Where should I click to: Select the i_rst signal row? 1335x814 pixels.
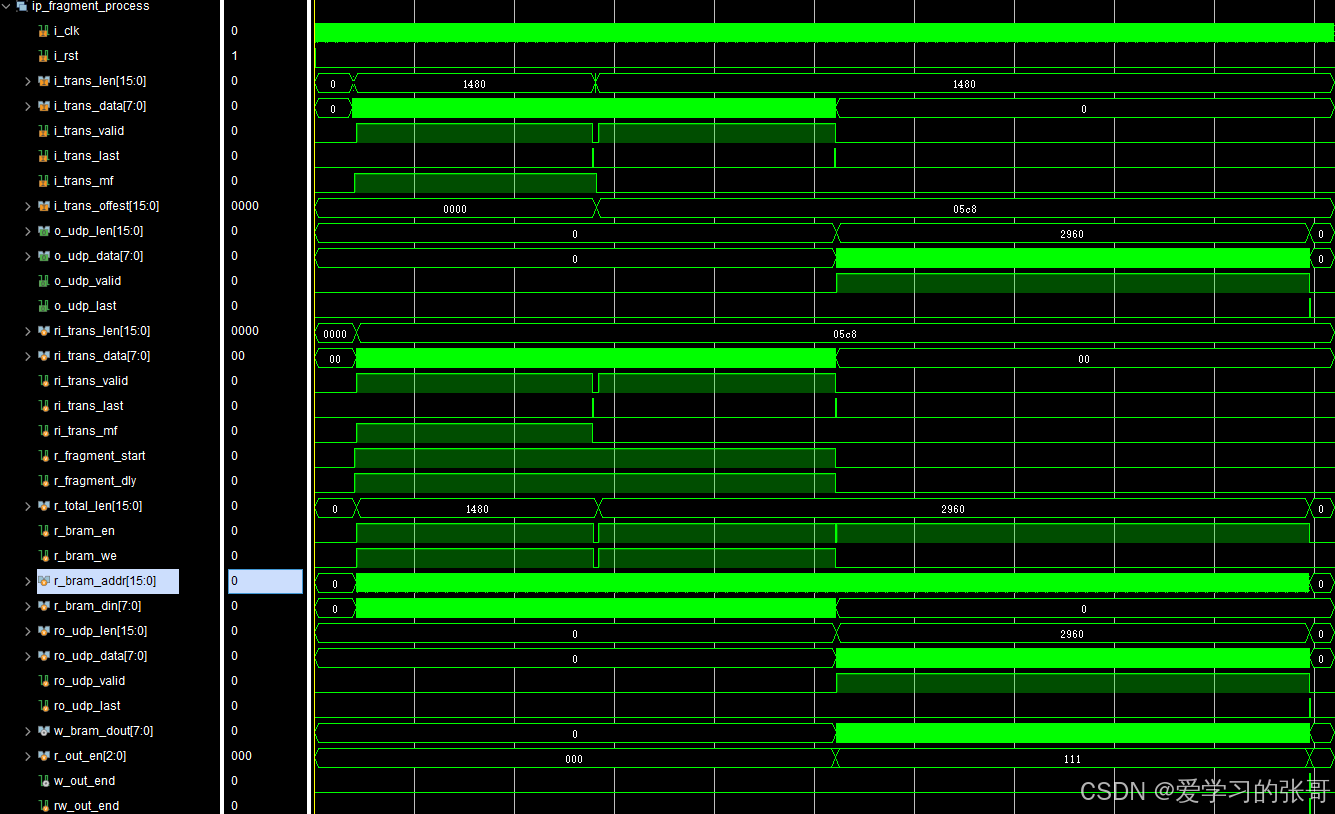(x=66, y=56)
